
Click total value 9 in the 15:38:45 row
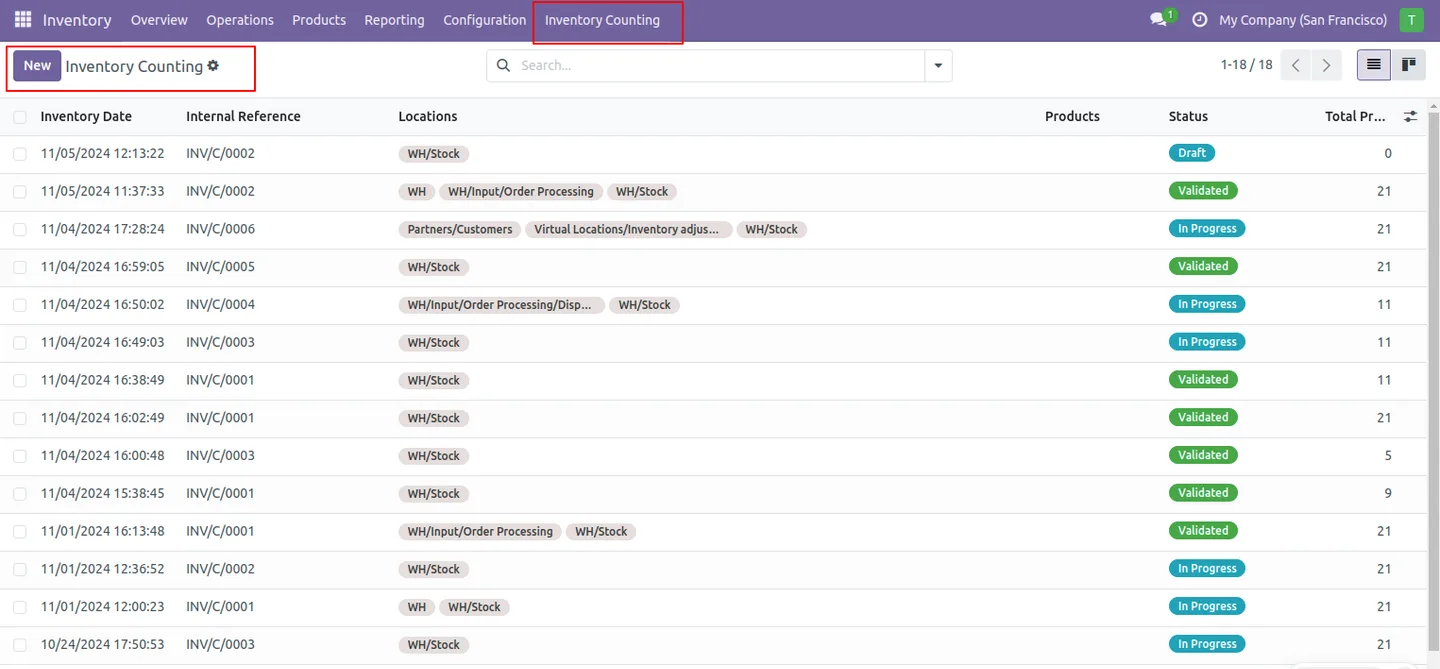pos(1388,494)
